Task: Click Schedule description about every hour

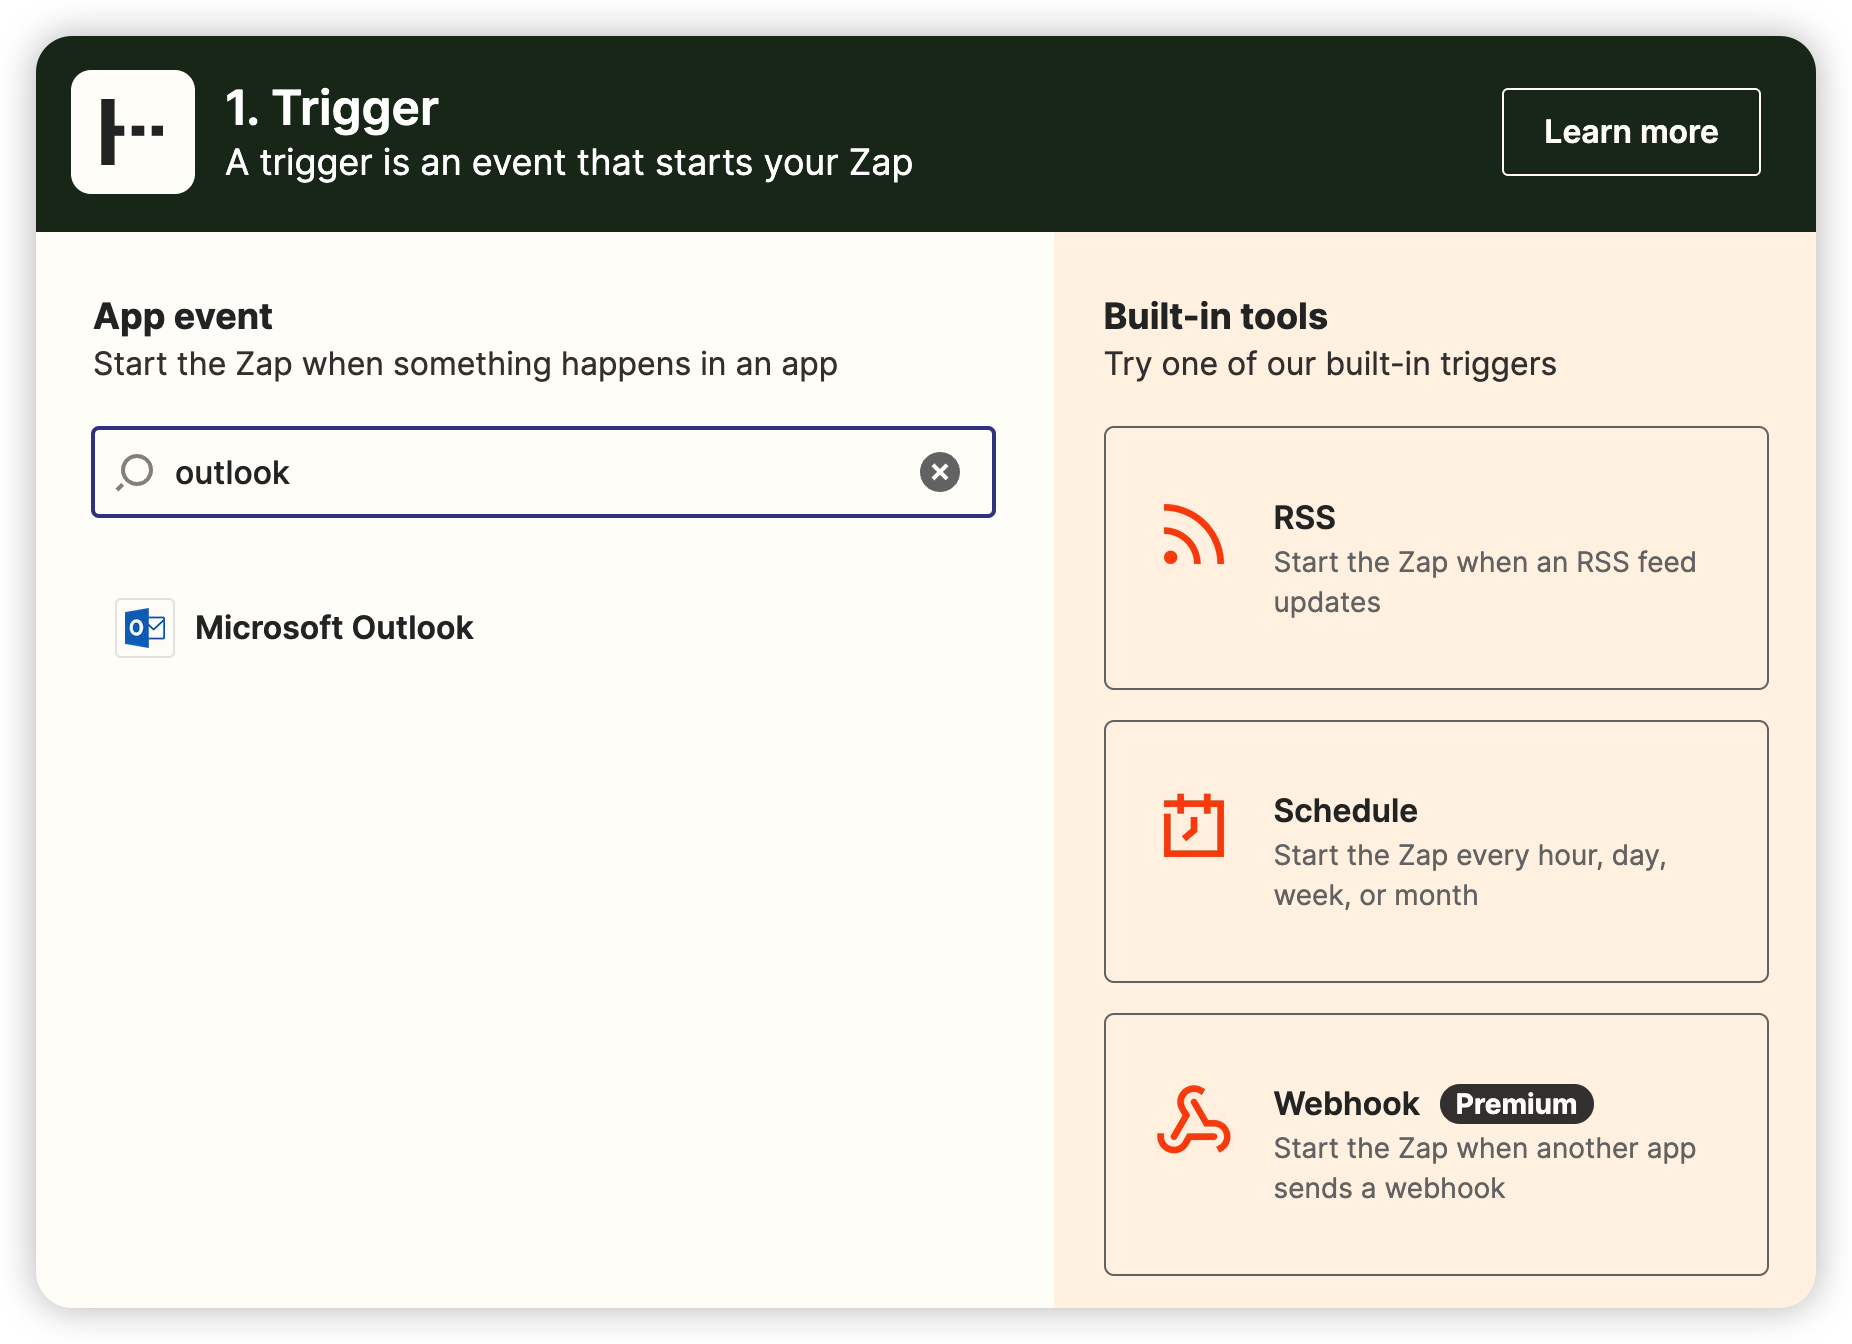Action: (1470, 875)
